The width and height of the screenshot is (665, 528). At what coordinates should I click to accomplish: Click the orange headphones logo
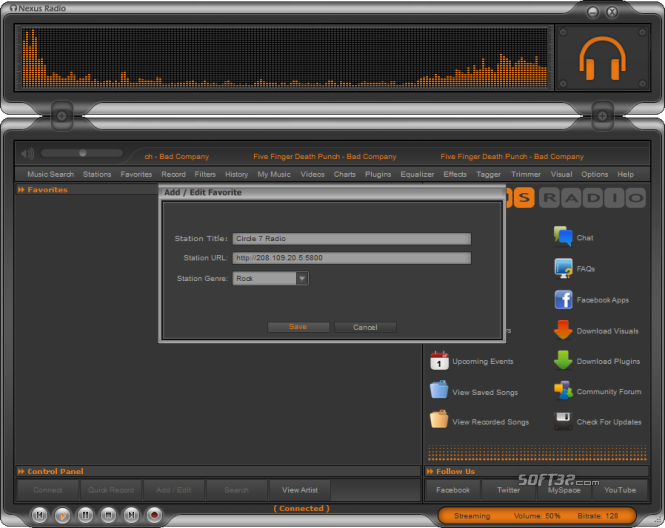point(603,58)
